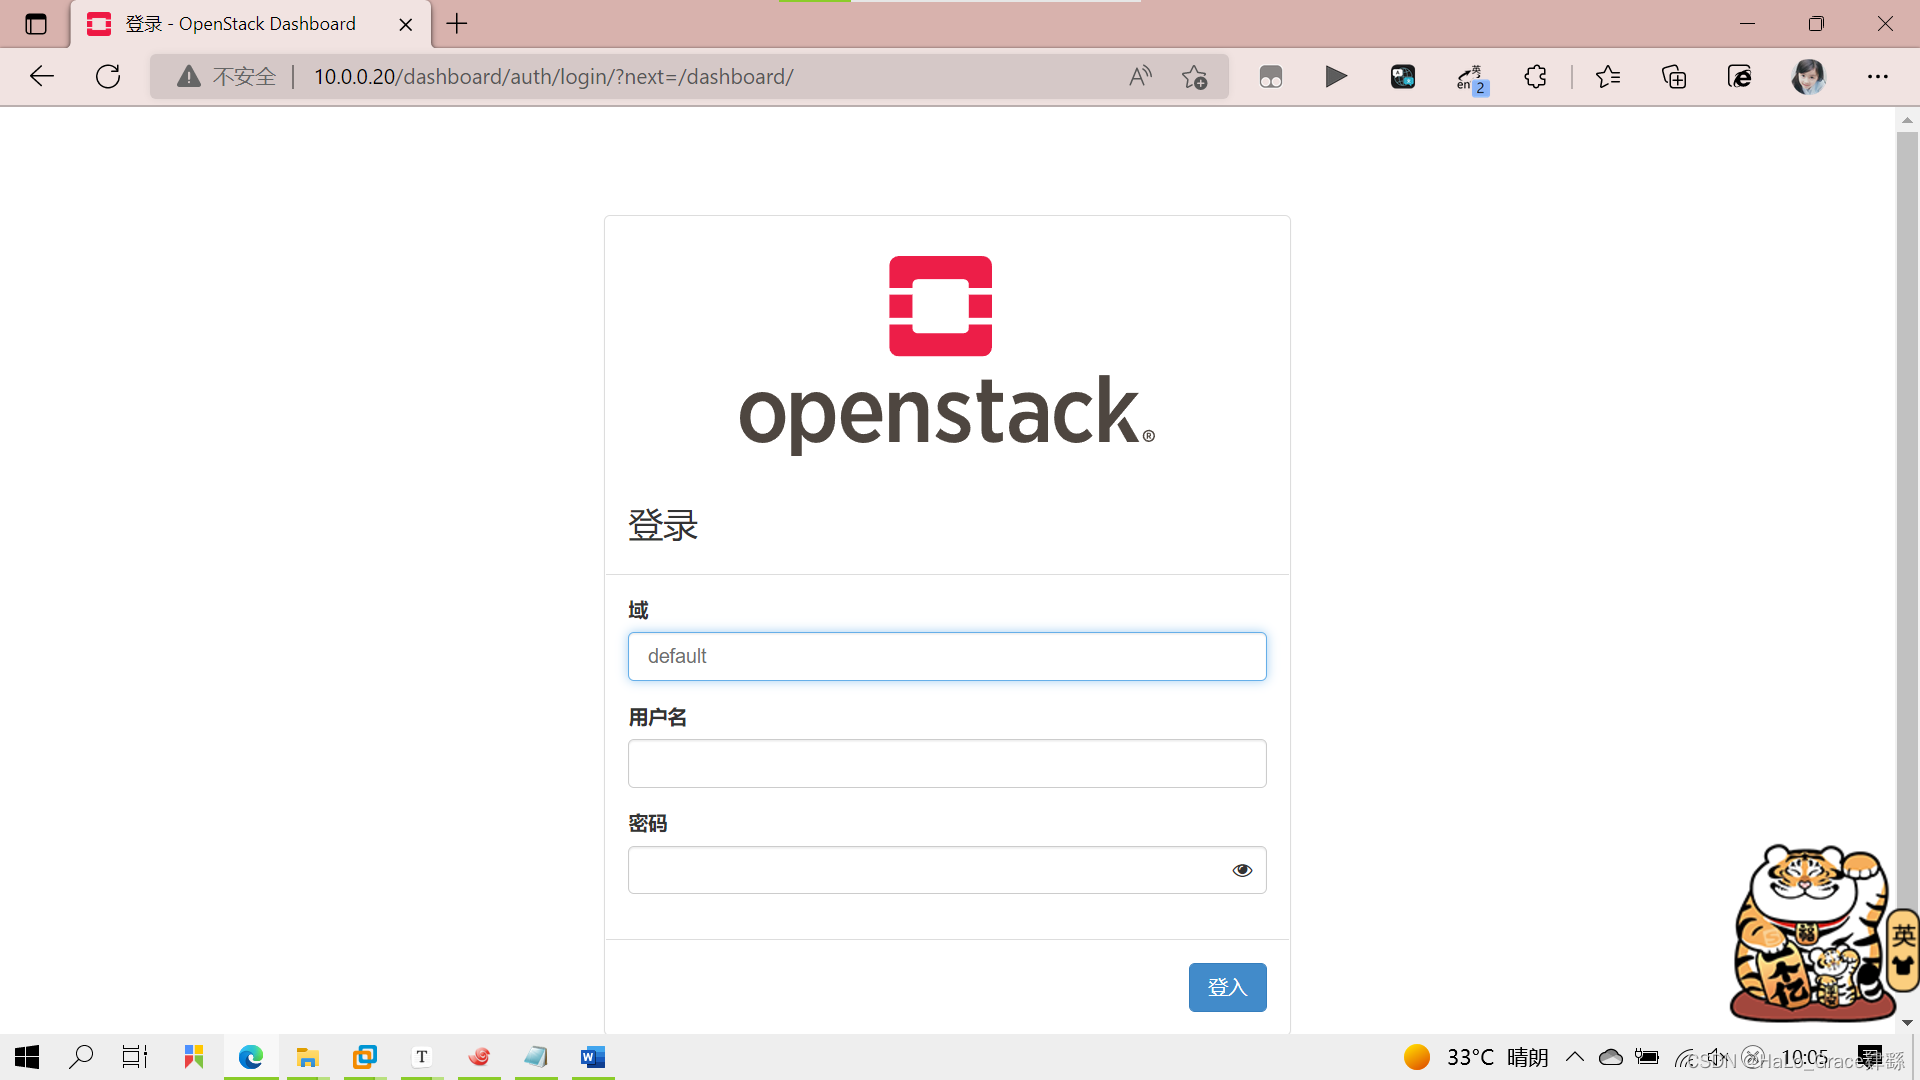Click the battery tray icon
1920x1080 pixels.
[1647, 1057]
